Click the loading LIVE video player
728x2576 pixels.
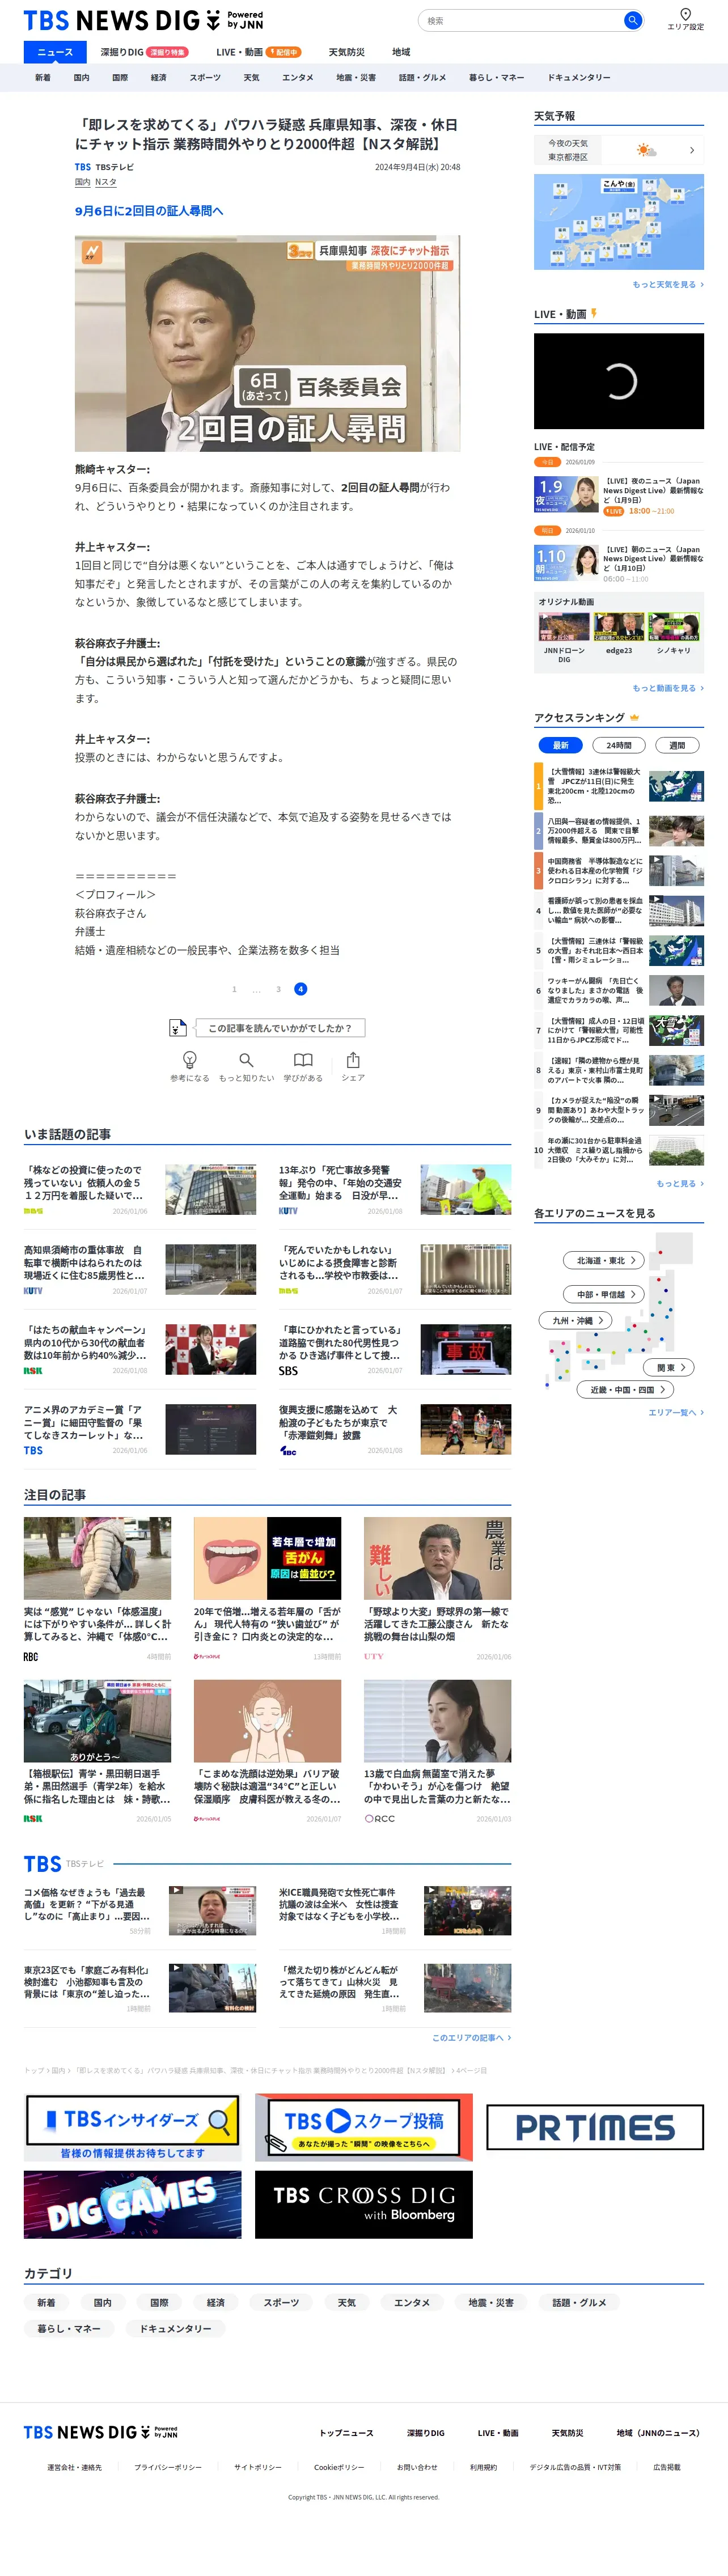tap(619, 381)
